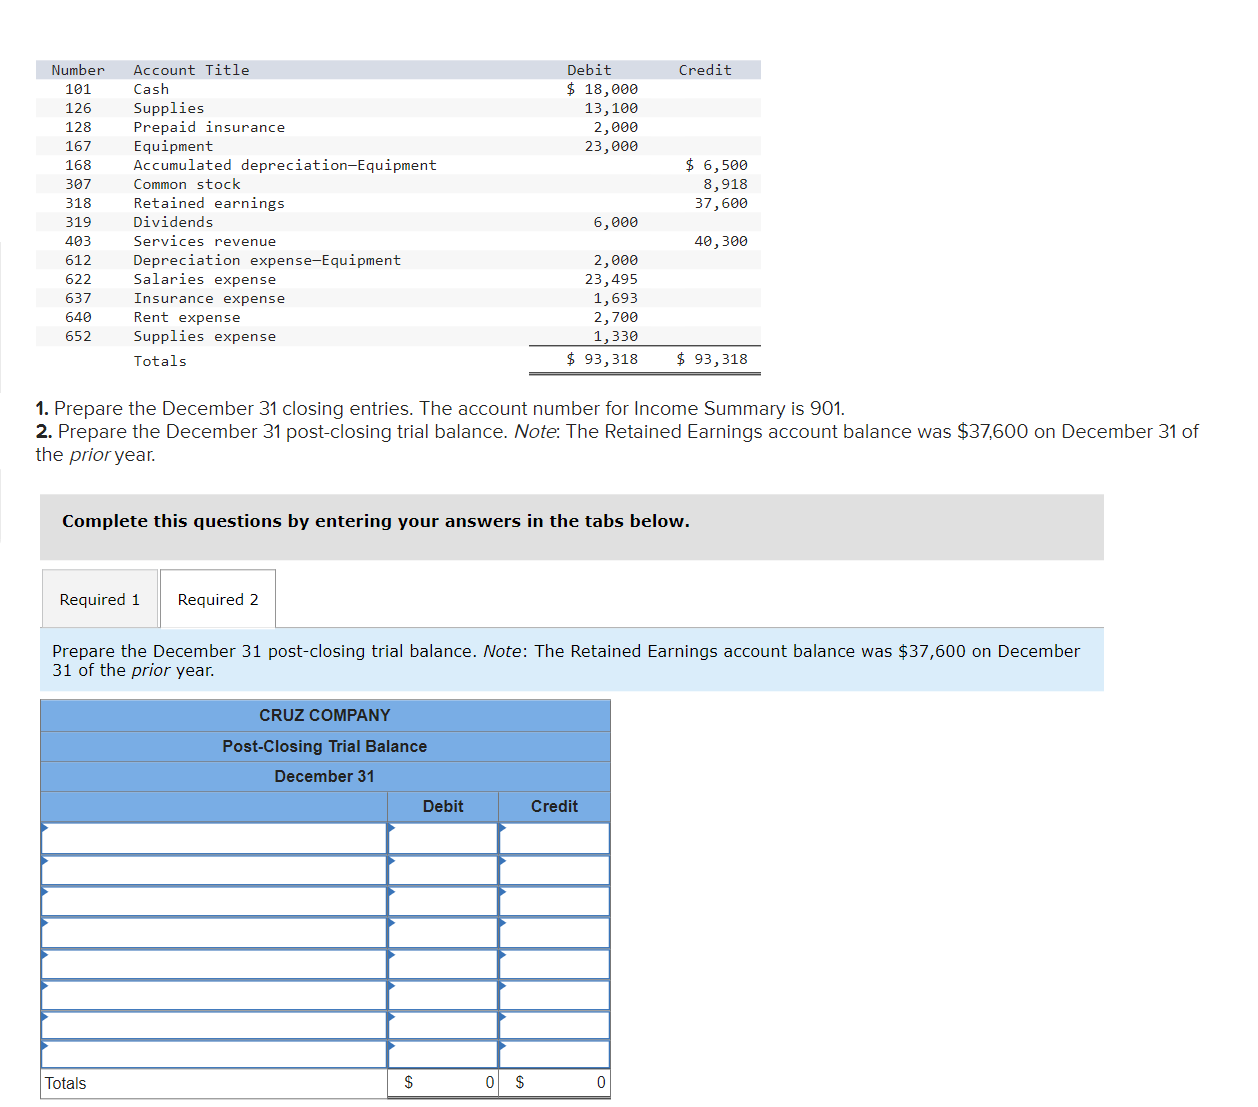Click the Post-Closing Trial Balance header

click(x=324, y=746)
